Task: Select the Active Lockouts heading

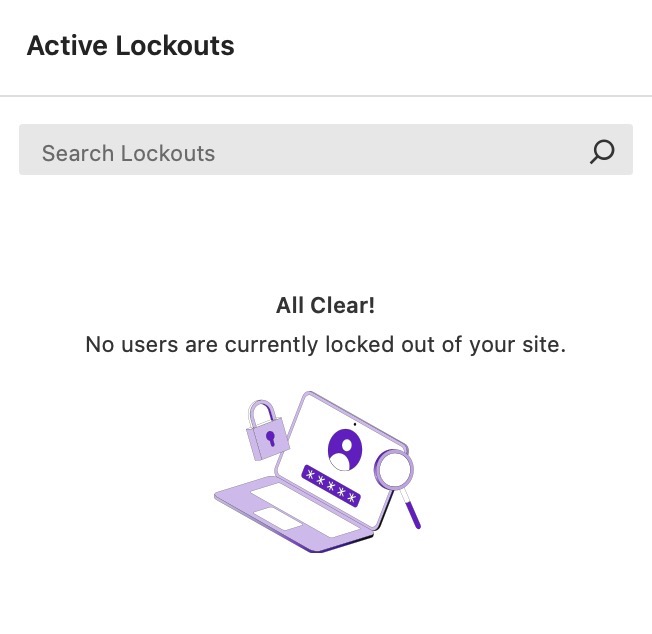Action: 130,45
